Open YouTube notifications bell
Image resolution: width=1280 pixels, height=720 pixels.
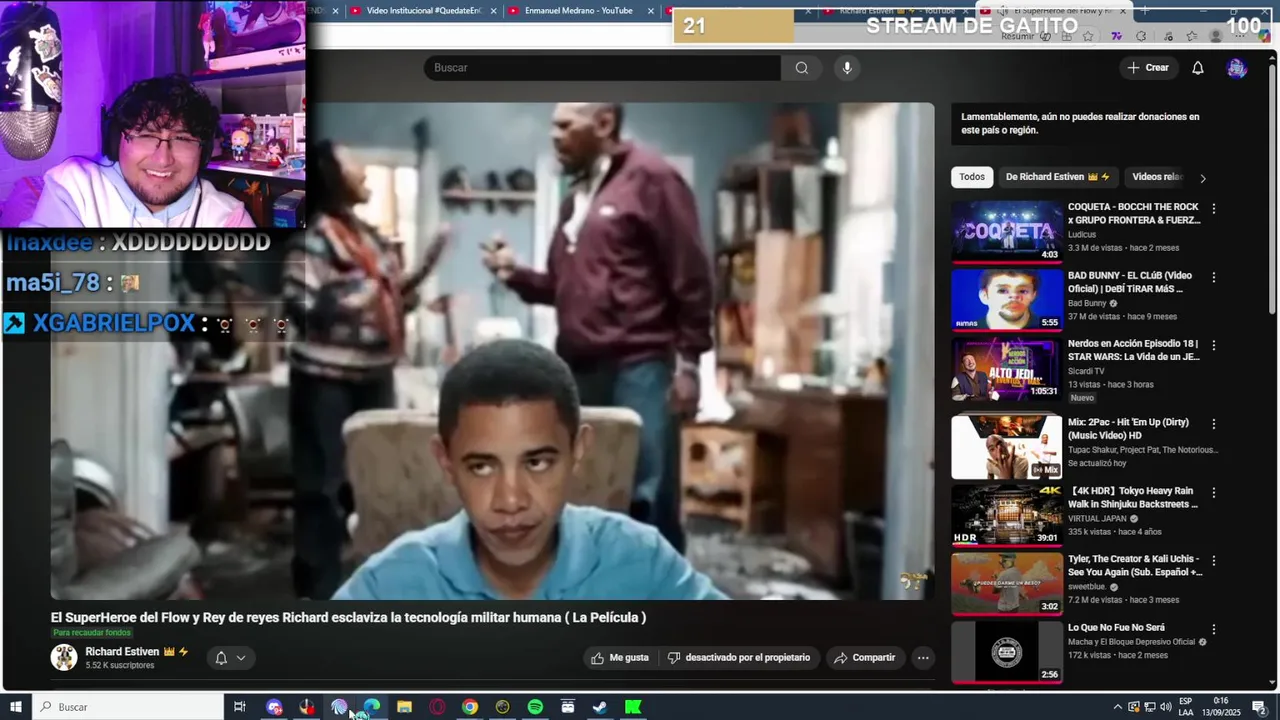point(1197,68)
